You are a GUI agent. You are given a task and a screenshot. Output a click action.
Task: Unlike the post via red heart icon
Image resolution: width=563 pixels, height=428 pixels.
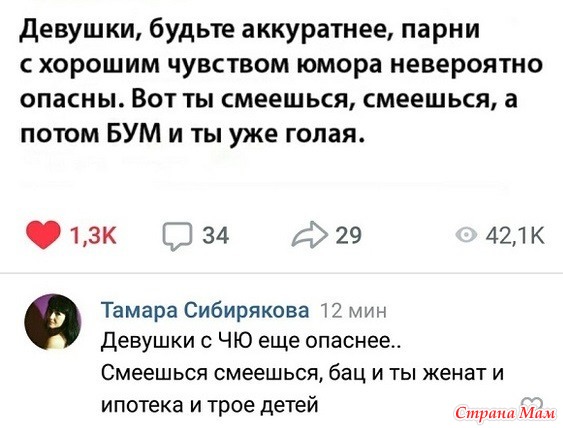pos(42,235)
